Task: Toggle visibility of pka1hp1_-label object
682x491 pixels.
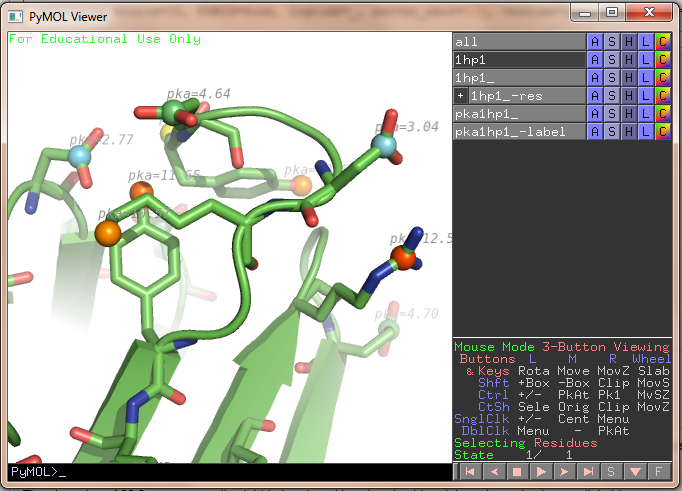Action: [517, 132]
